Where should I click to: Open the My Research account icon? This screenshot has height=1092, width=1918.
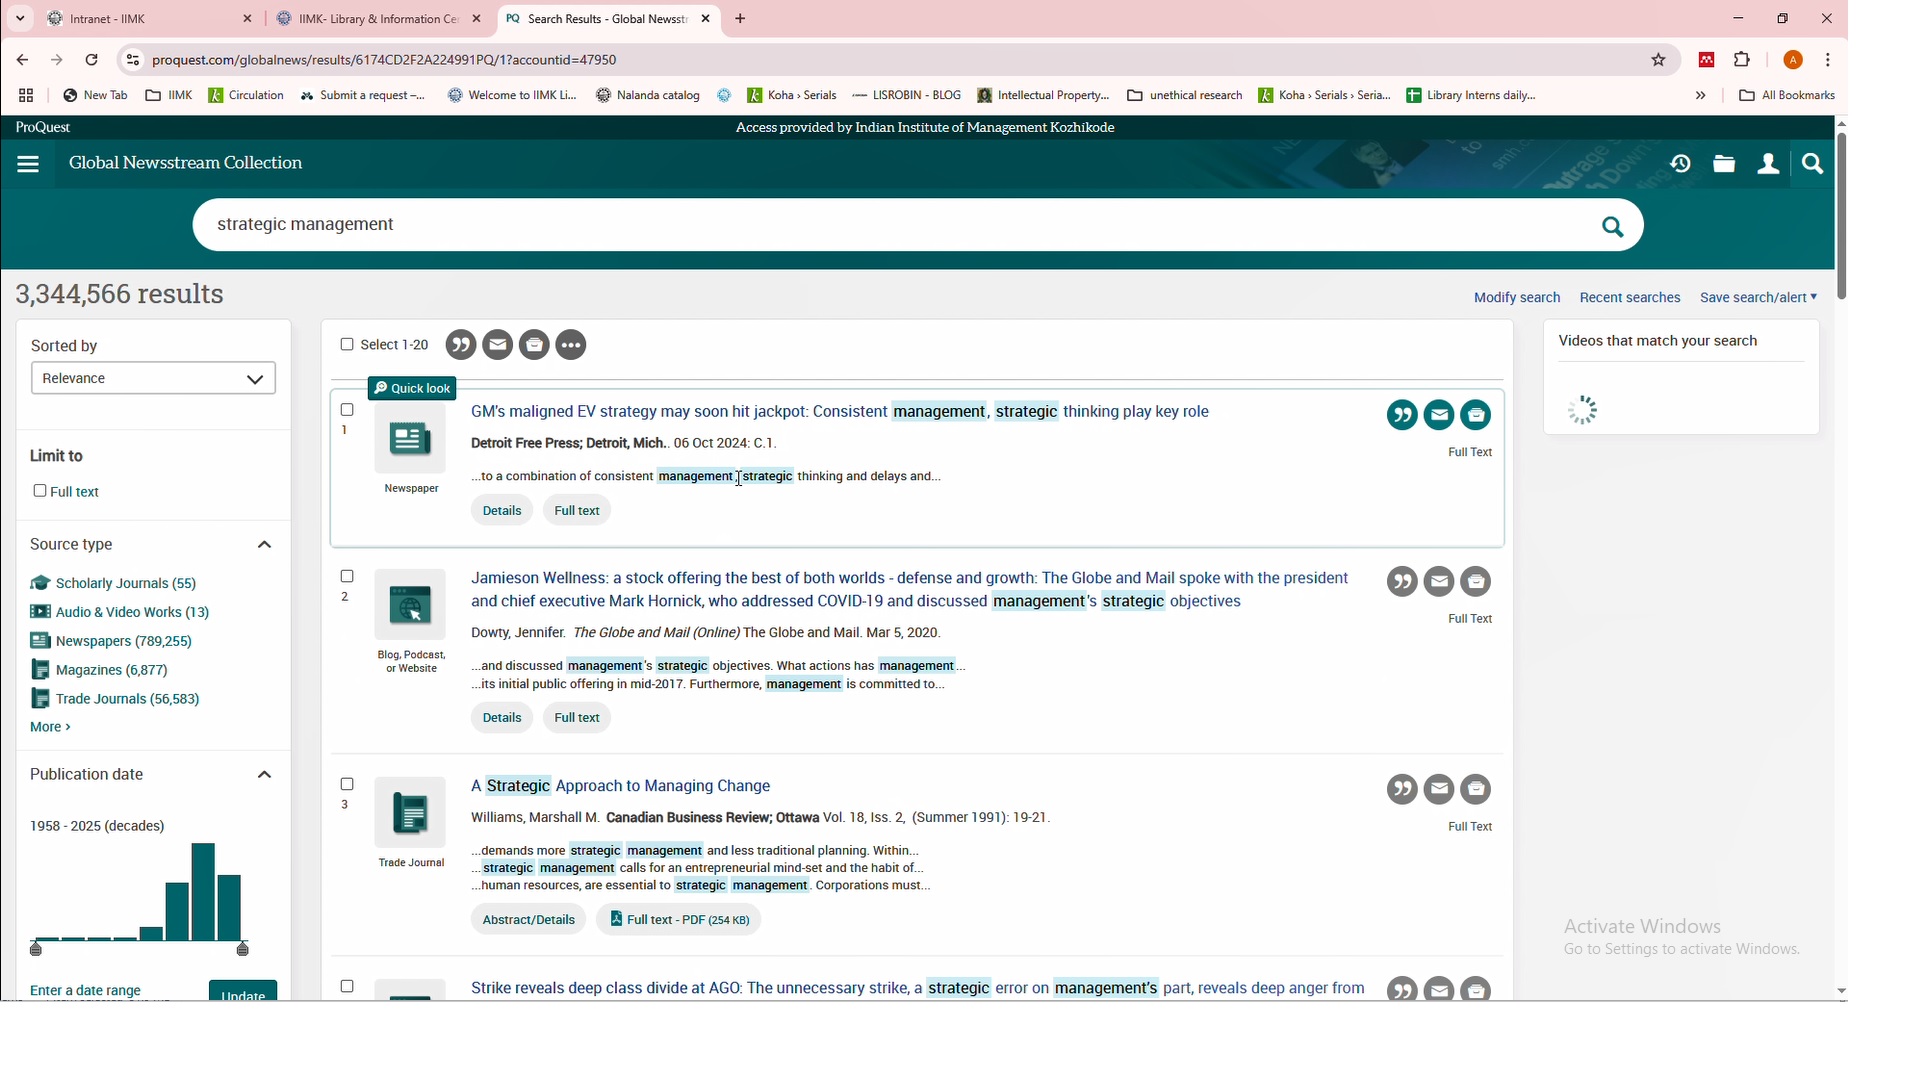(1768, 165)
